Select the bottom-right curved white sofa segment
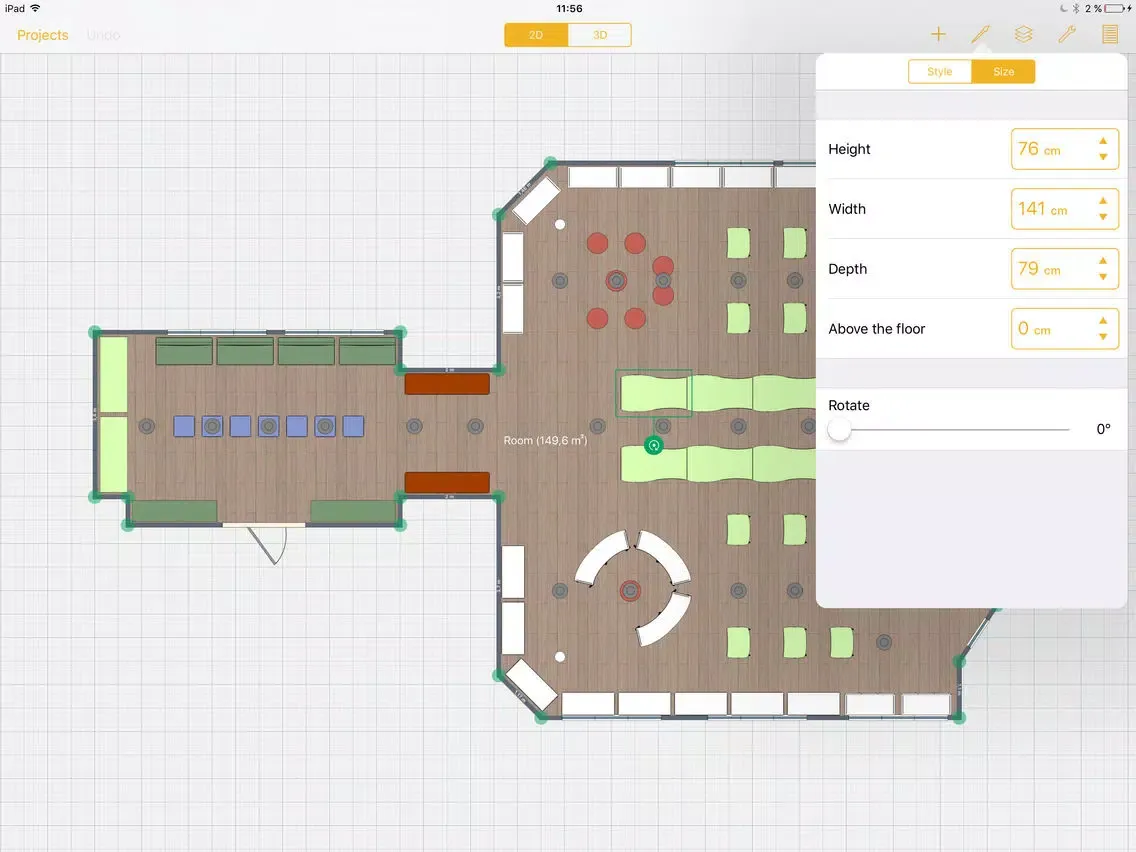 point(664,620)
